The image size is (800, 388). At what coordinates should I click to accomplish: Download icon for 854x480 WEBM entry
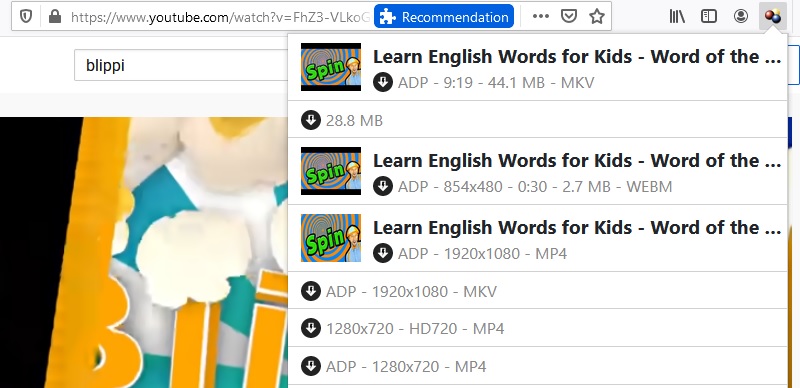(383, 186)
